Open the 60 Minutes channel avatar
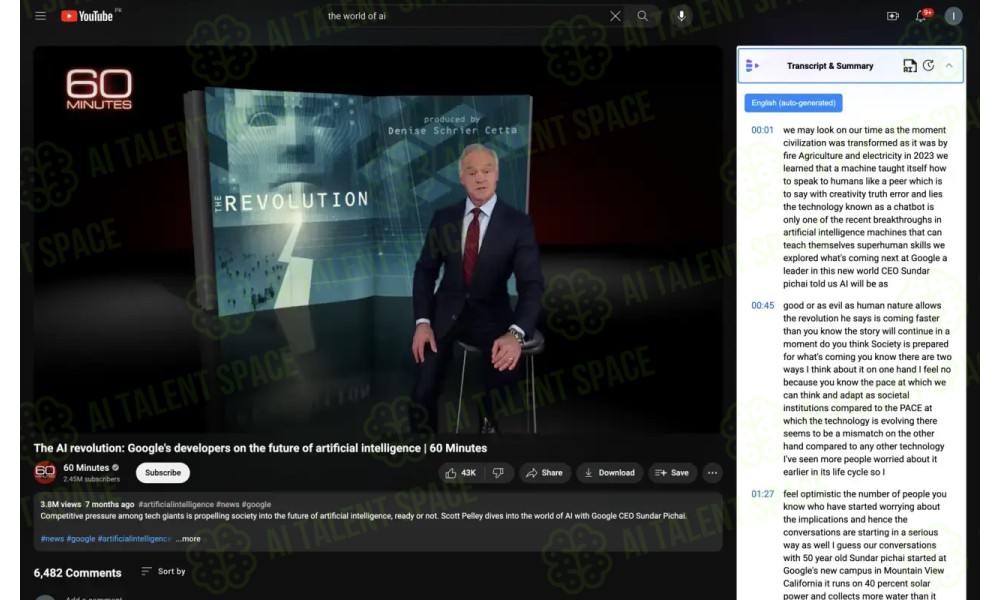 pyautogui.click(x=45, y=472)
